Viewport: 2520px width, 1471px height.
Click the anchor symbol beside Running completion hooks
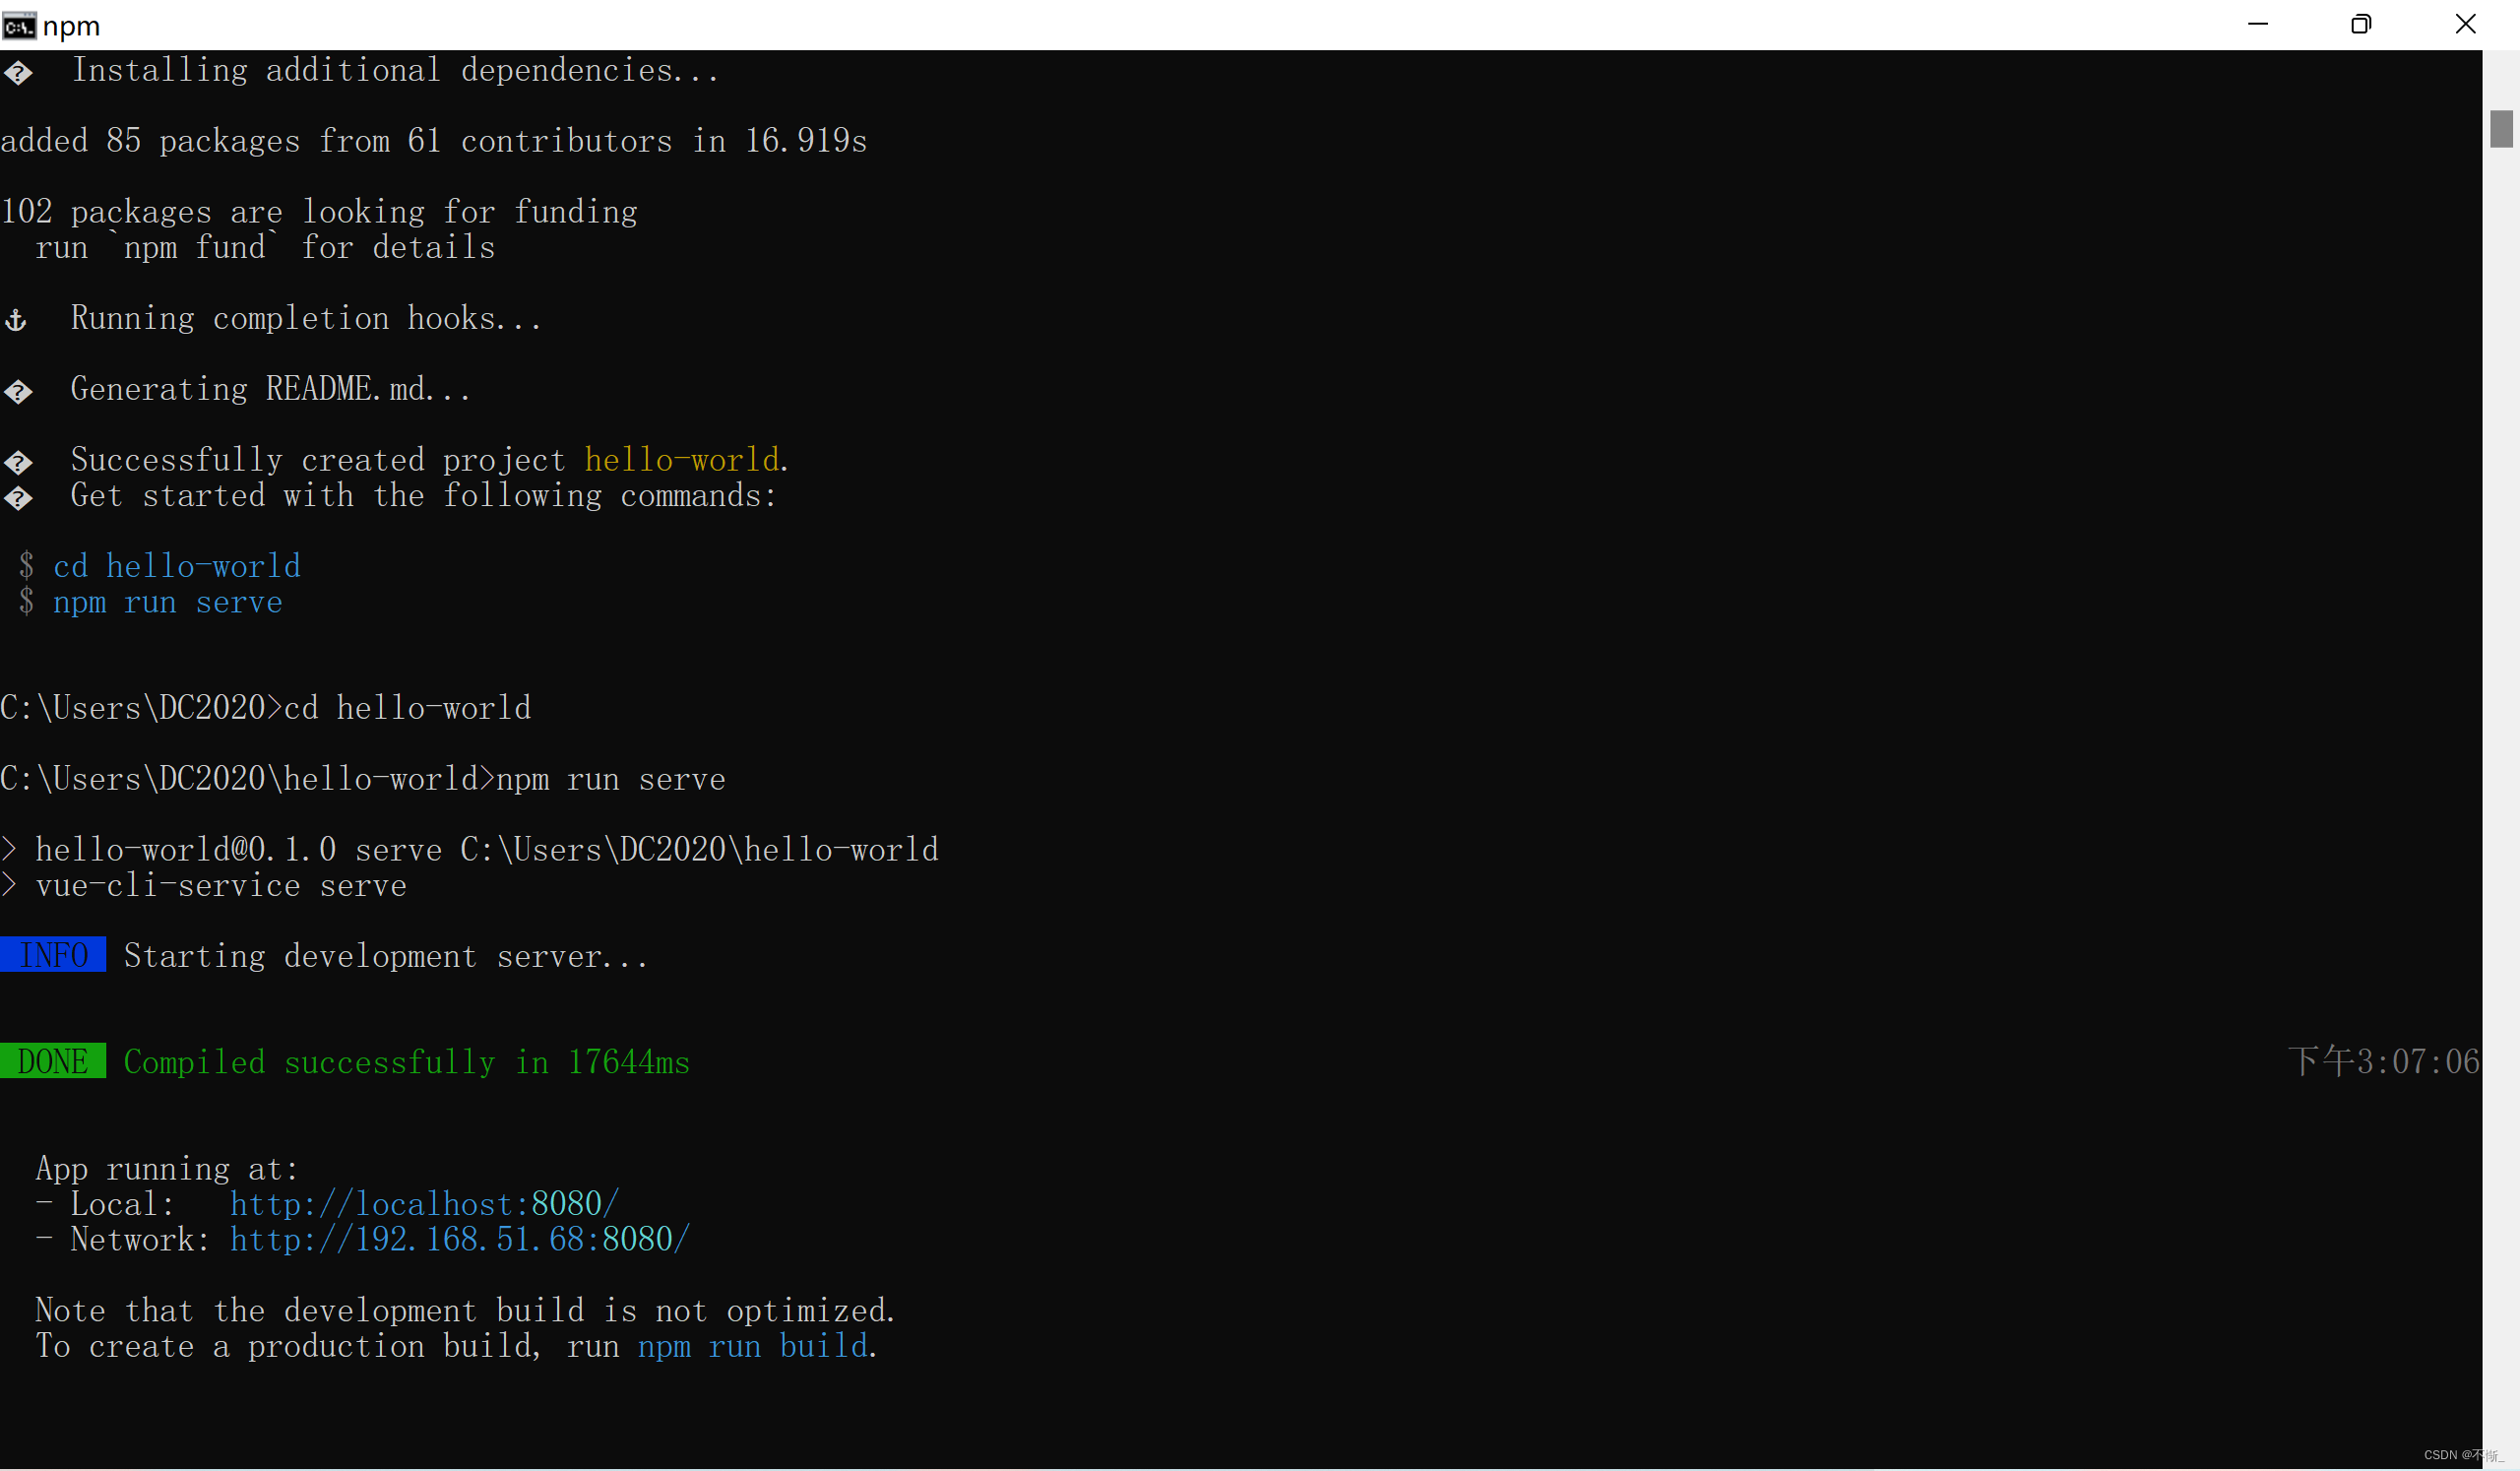(x=16, y=320)
